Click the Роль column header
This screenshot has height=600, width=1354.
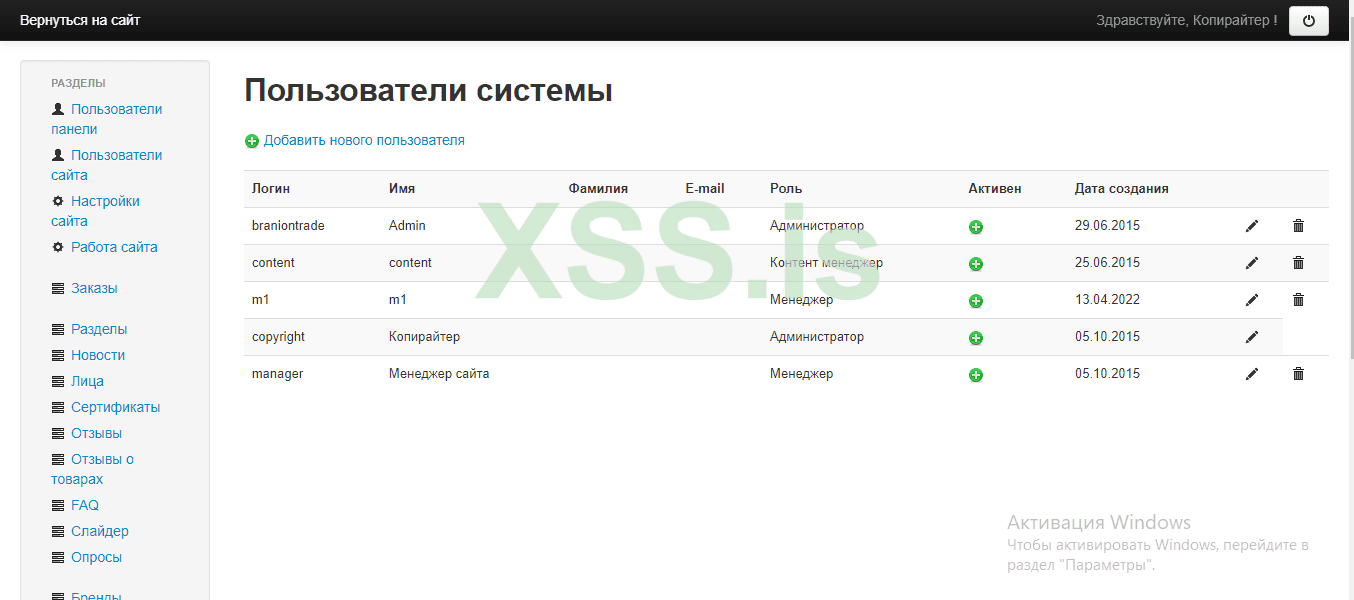[786, 188]
